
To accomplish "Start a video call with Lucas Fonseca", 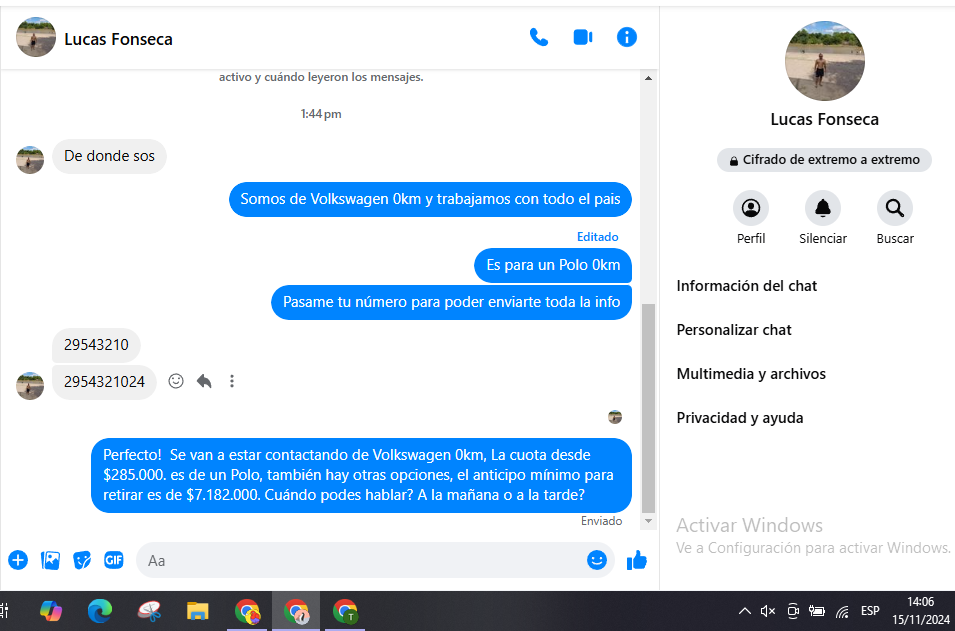I will (x=583, y=38).
